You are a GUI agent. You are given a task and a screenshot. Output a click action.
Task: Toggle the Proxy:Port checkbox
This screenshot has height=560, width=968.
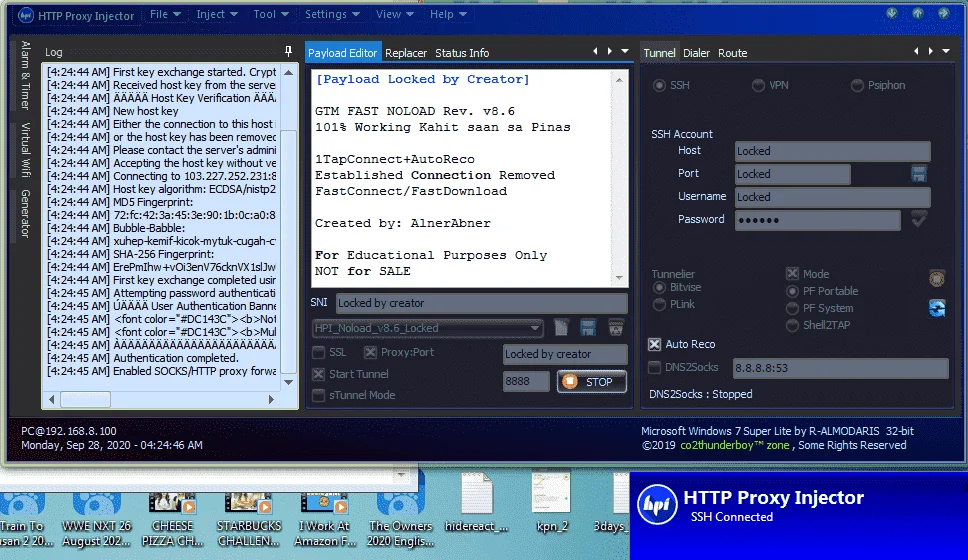pyautogui.click(x=370, y=353)
